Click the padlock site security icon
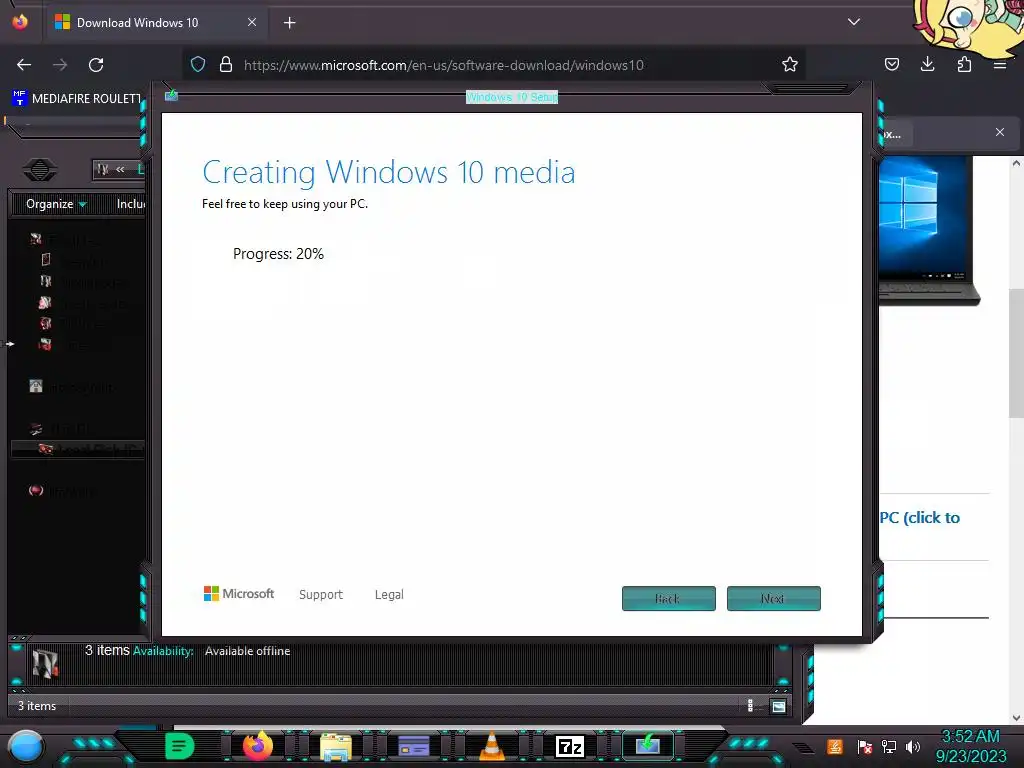 226,65
